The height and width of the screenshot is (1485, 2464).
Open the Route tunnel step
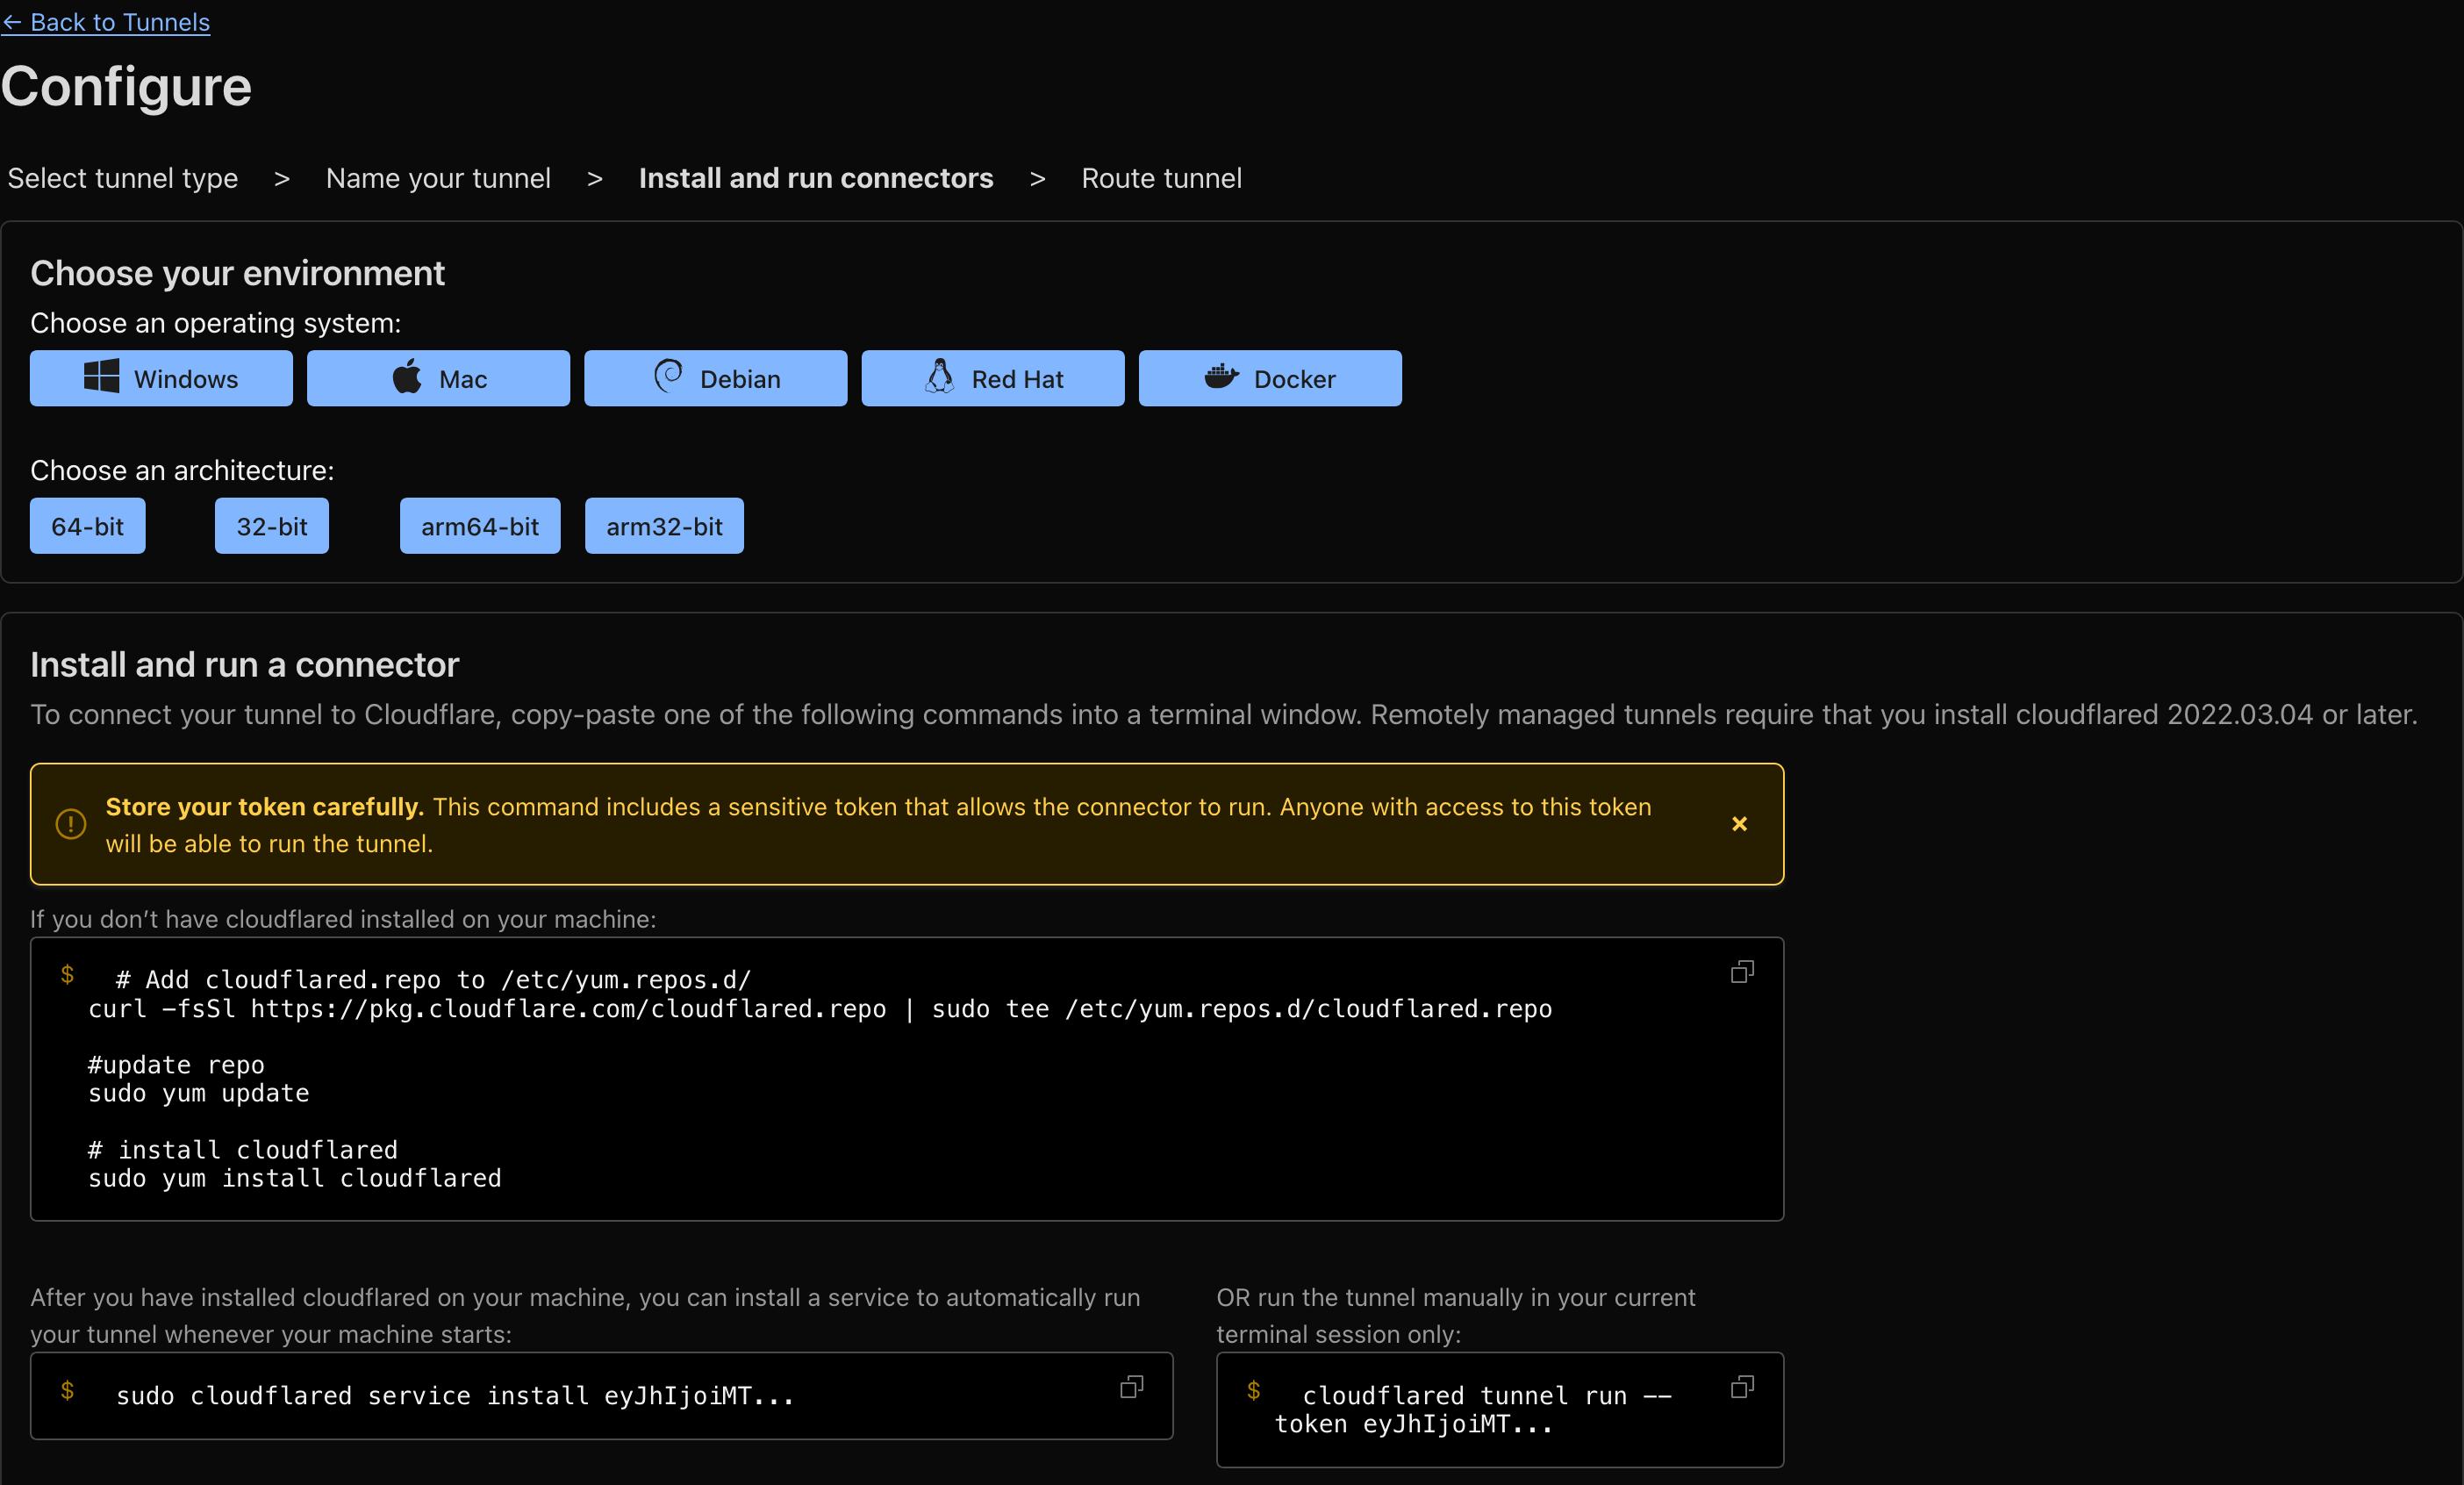click(1160, 178)
